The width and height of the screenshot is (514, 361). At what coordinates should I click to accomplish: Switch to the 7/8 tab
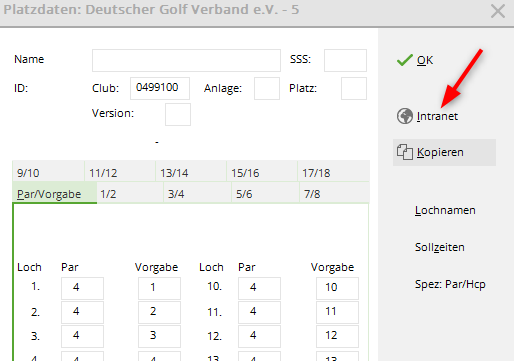click(x=334, y=193)
